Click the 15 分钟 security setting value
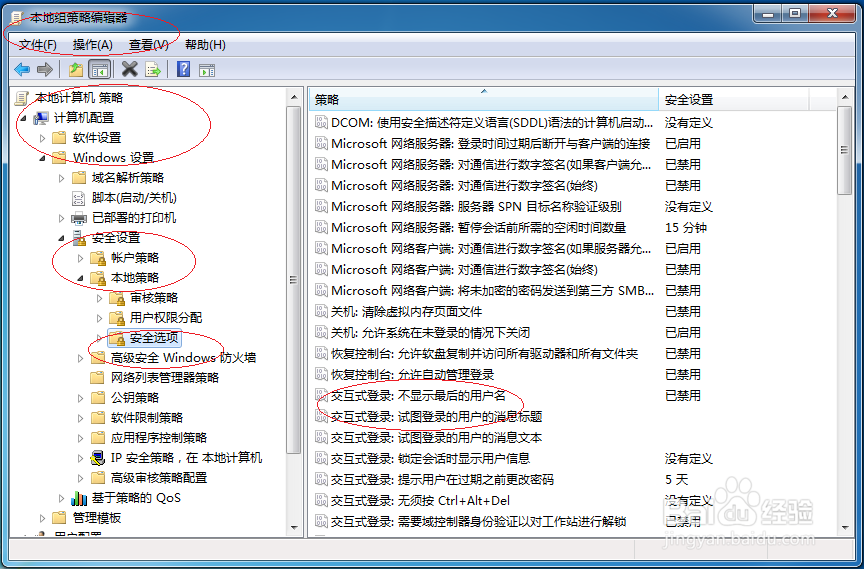Viewport: 864px width, 569px height. click(686, 227)
